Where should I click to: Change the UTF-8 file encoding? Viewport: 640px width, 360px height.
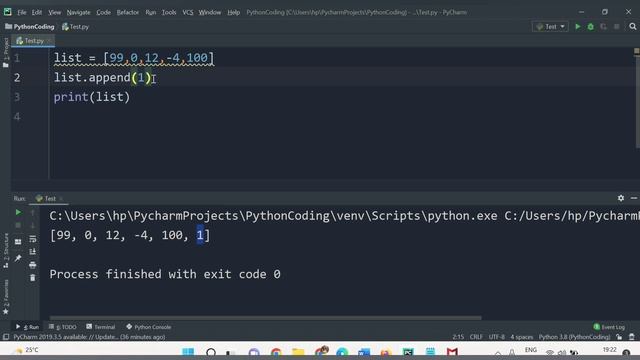[x=497, y=337]
